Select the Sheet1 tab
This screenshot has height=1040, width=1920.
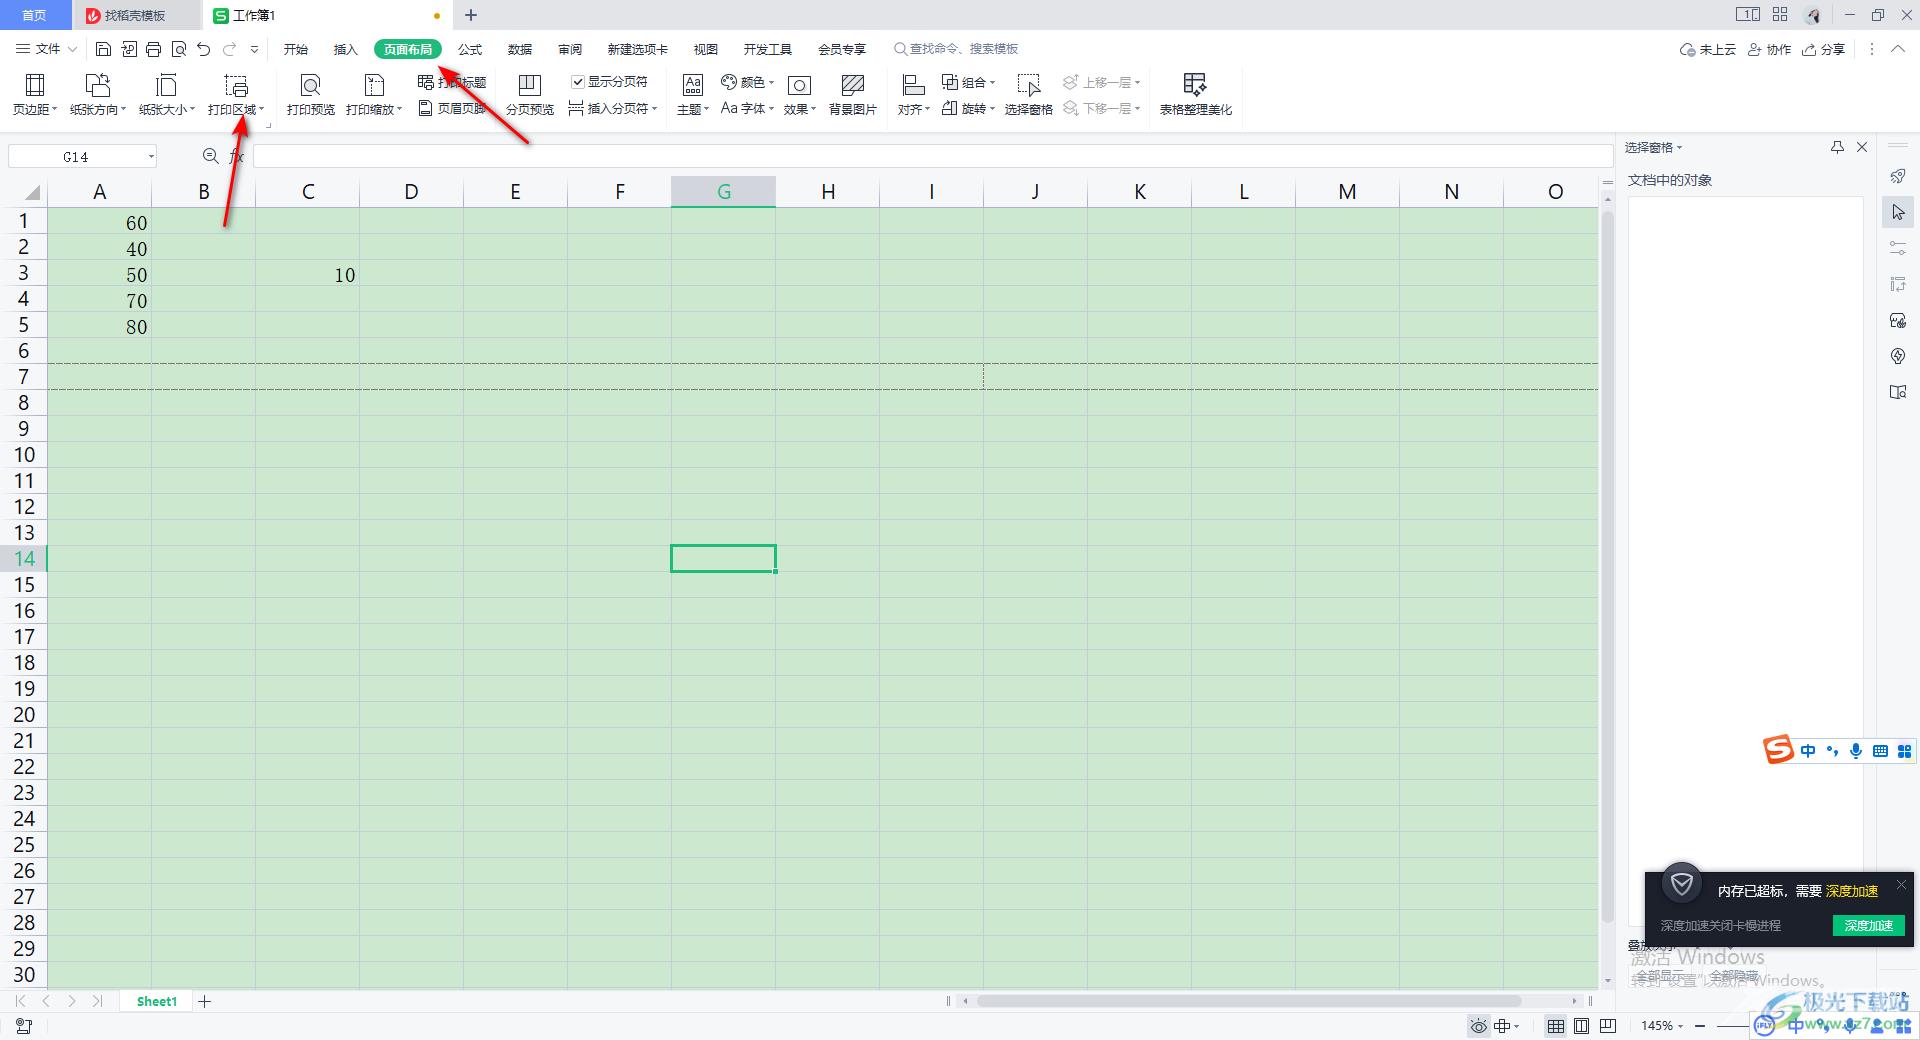(157, 1001)
